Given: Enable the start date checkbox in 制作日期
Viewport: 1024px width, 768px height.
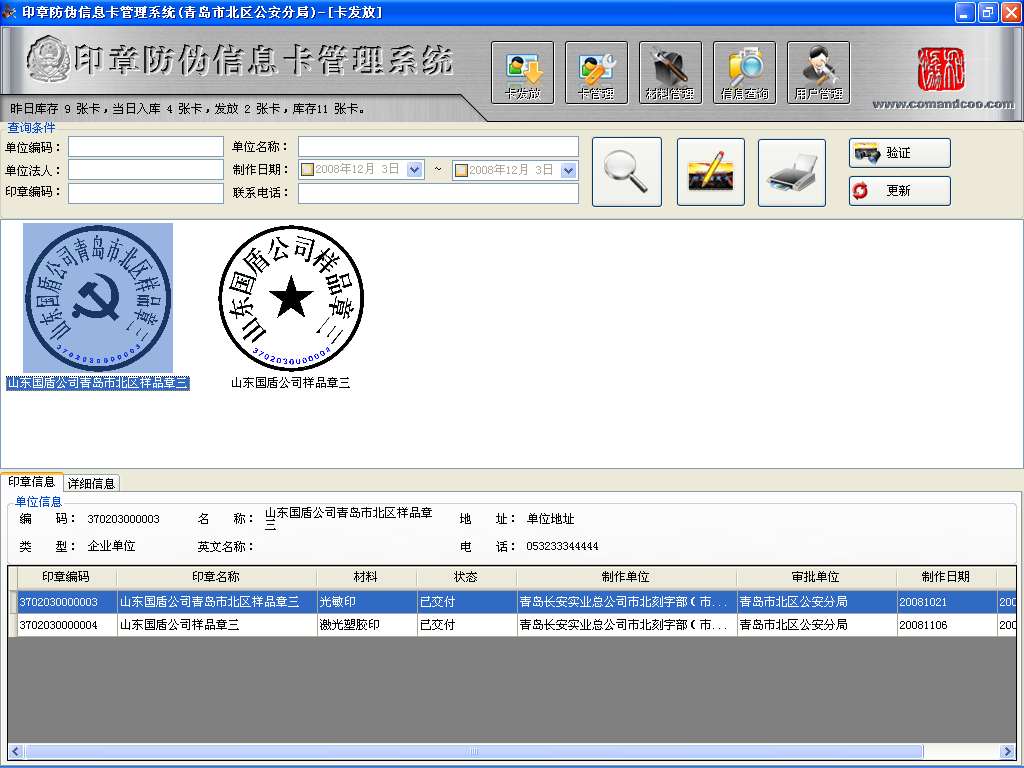Looking at the screenshot, I should 307,170.
